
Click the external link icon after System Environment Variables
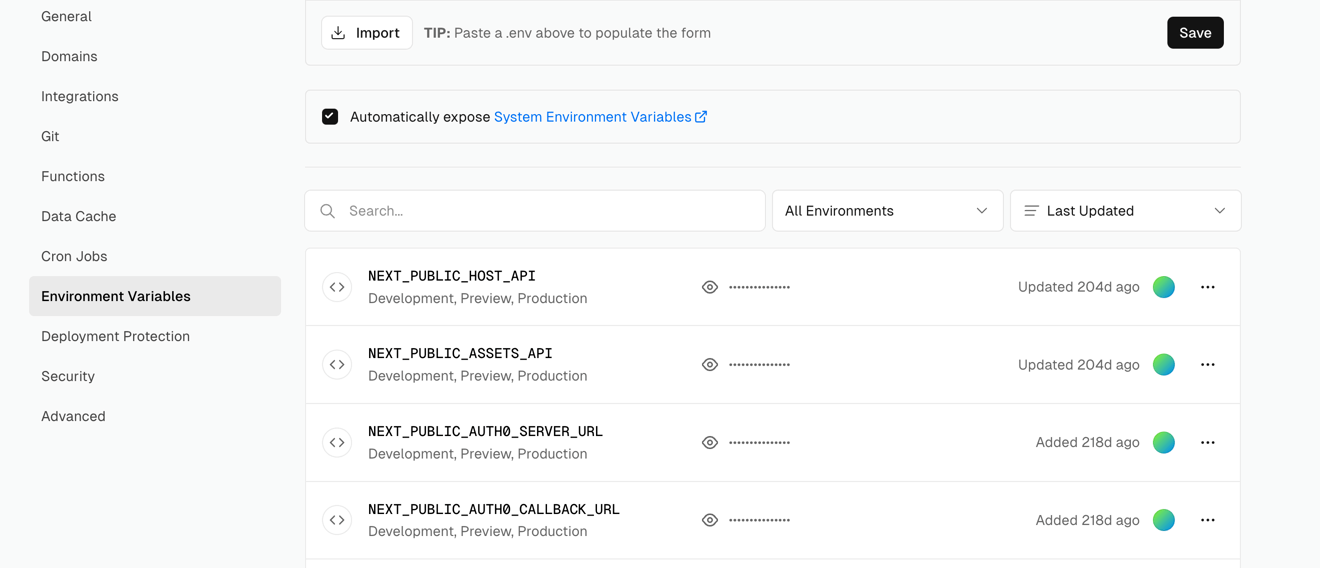[x=701, y=117]
